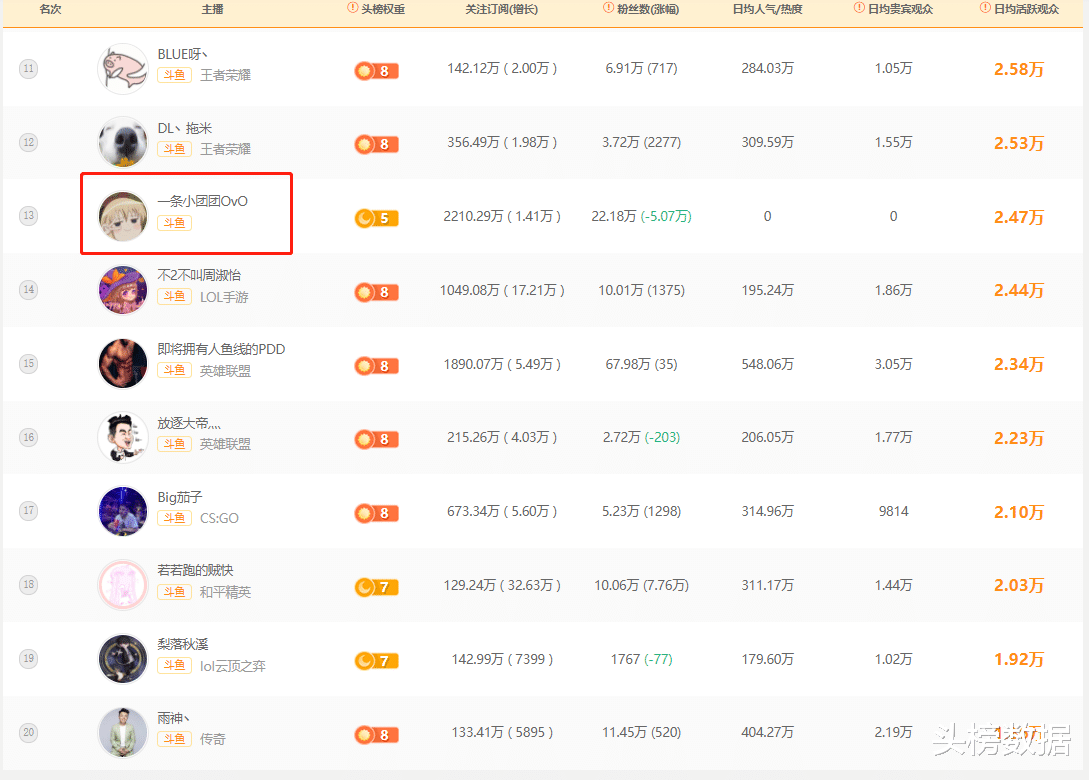Click rank badge 20
This screenshot has height=780, width=1089.
28,732
